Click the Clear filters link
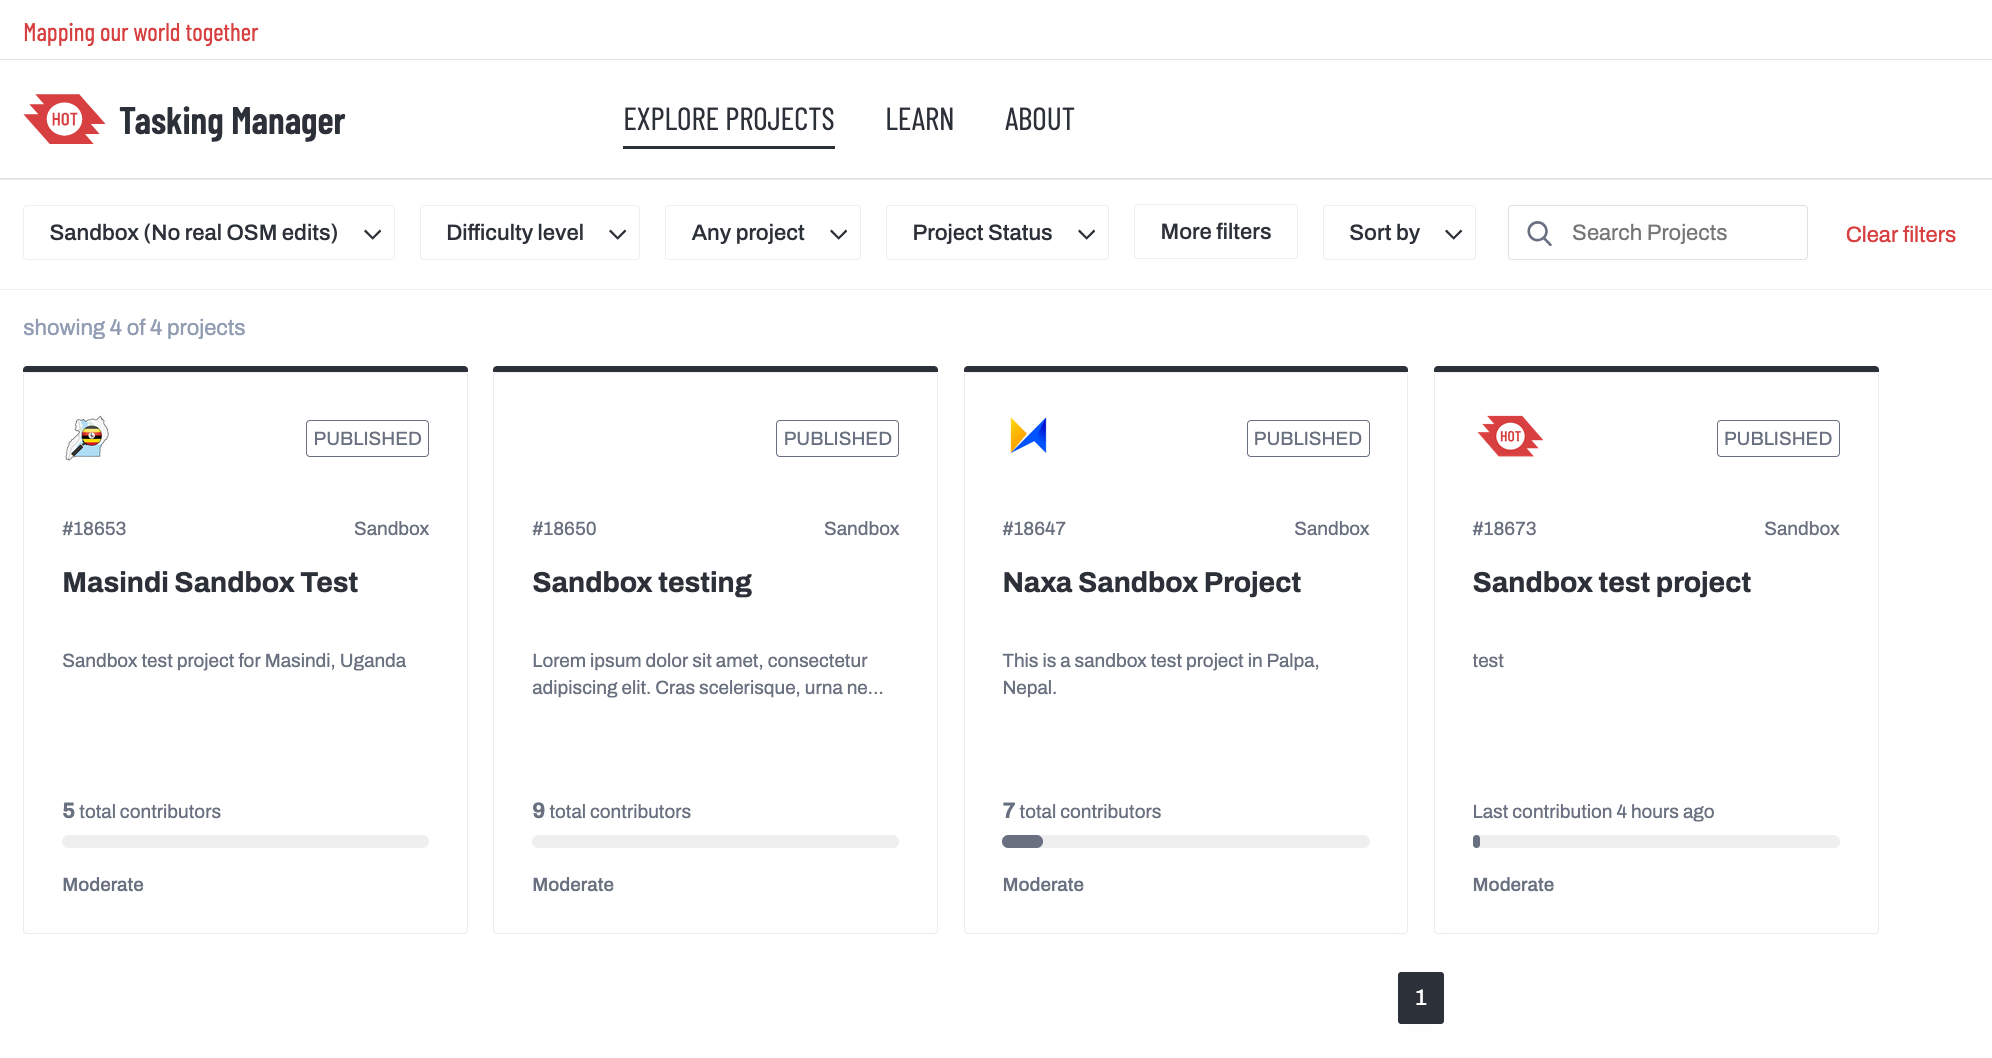This screenshot has height=1058, width=1992. click(1900, 234)
